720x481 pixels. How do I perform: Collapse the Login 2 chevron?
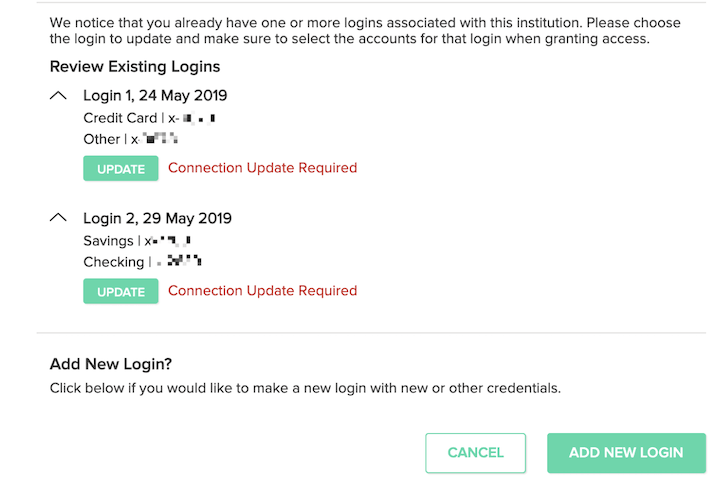[58, 218]
